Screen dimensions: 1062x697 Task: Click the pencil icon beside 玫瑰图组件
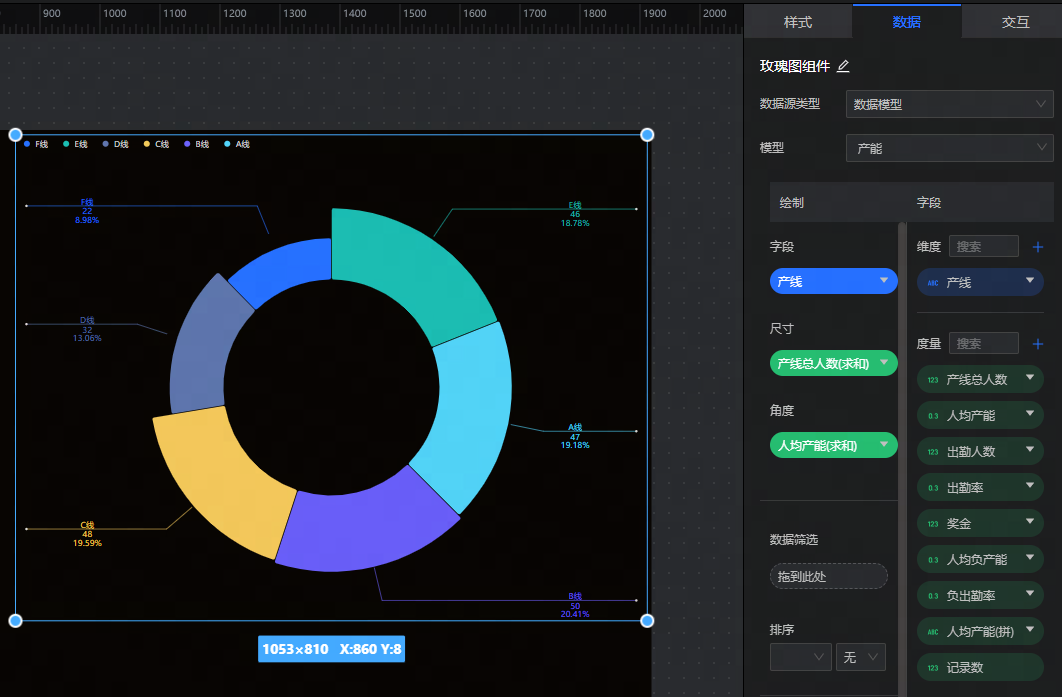(843, 66)
